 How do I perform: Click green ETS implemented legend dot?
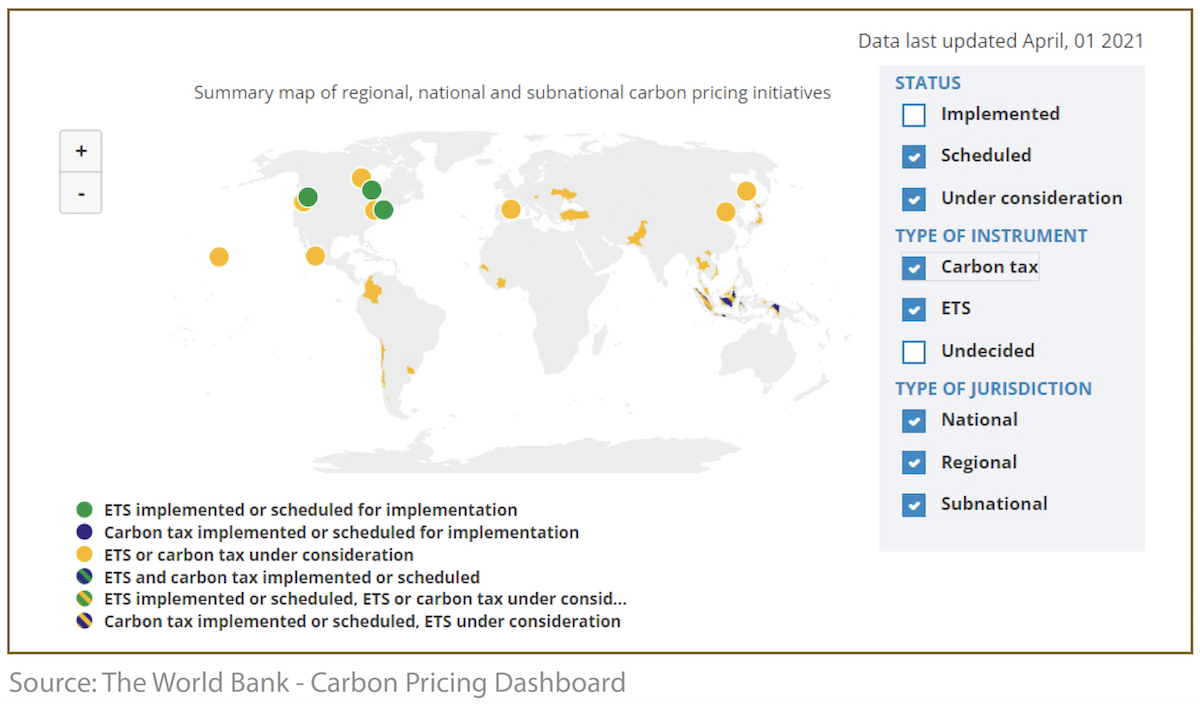point(84,510)
